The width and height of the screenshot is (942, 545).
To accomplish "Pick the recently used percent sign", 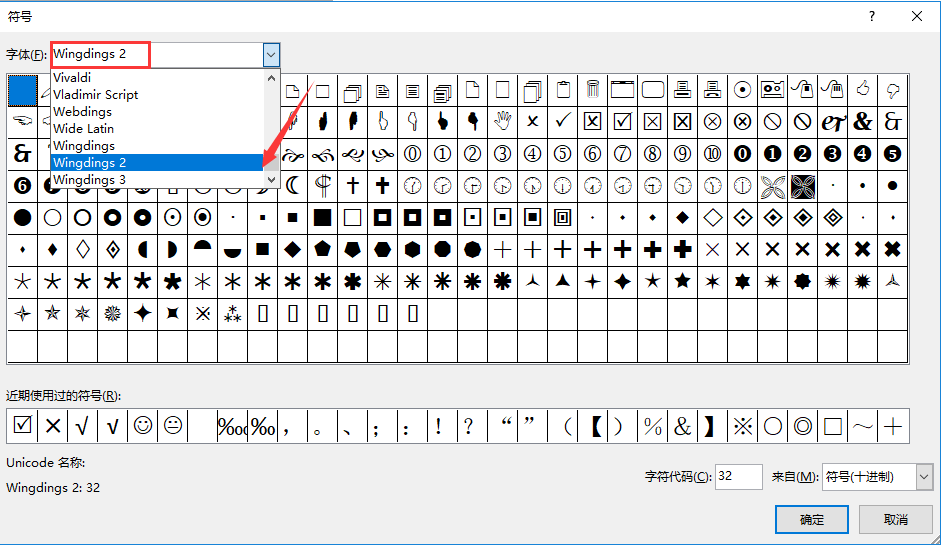I will pyautogui.click(x=652, y=425).
